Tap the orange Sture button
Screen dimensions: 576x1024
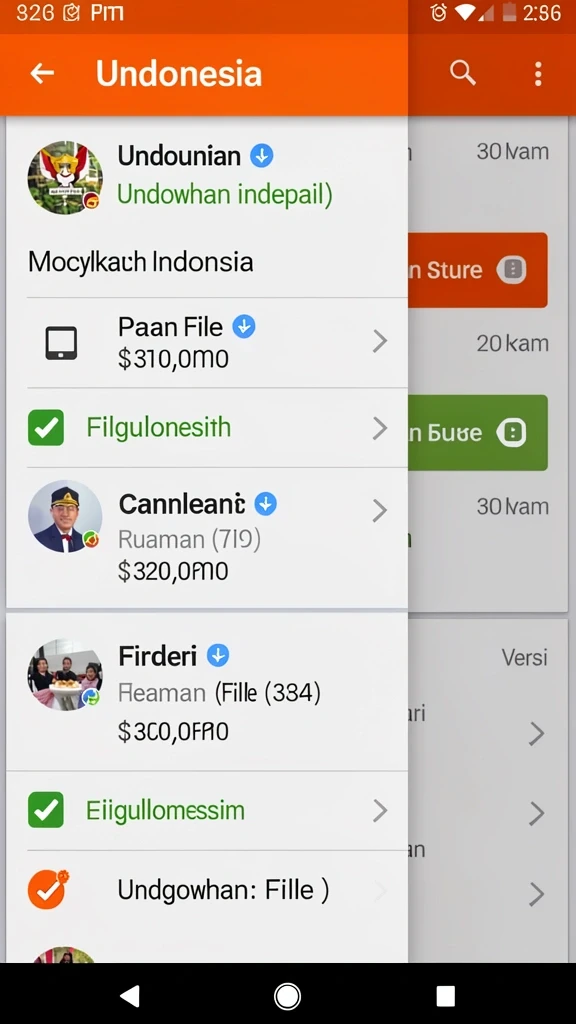(478, 270)
